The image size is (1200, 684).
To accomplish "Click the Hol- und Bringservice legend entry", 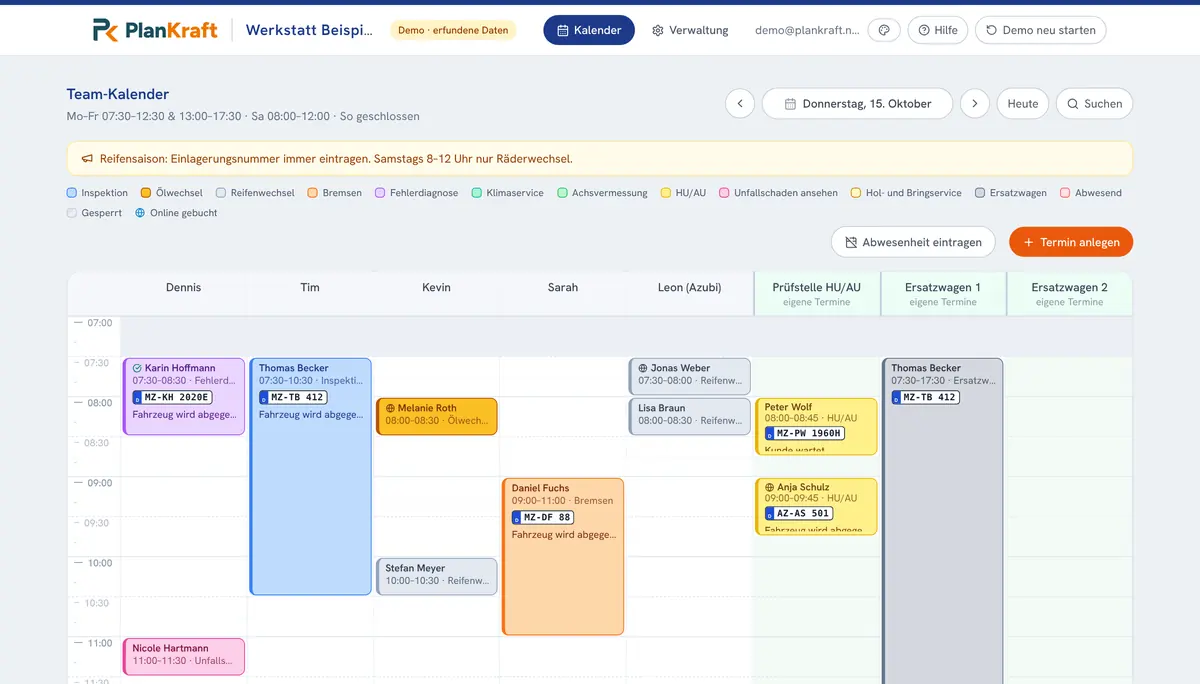I will [x=906, y=193].
